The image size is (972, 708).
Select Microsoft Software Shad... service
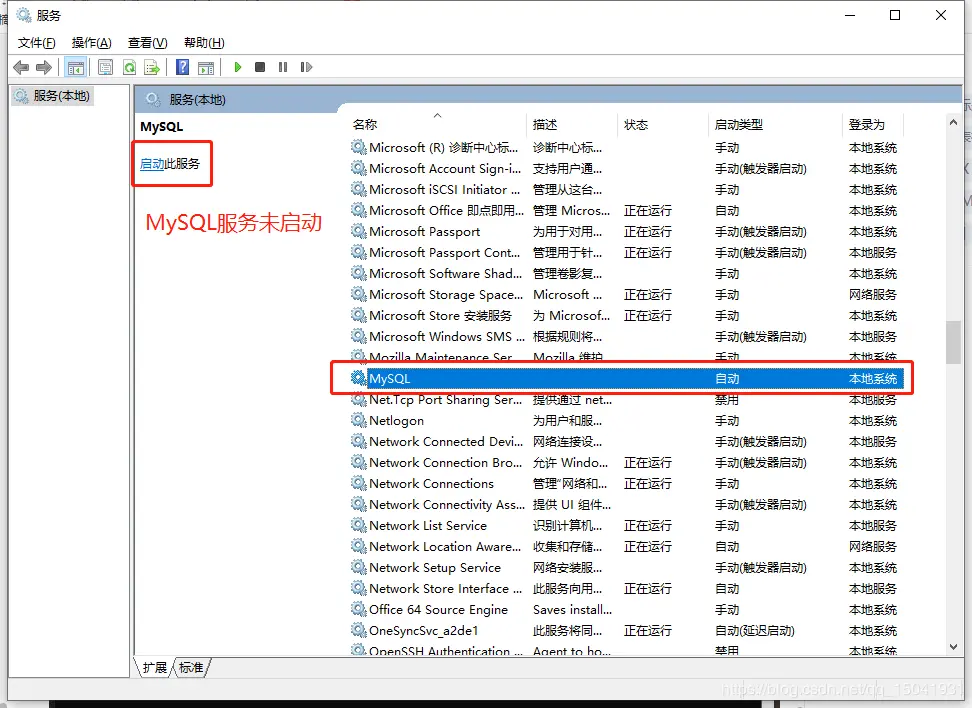[x=446, y=273]
